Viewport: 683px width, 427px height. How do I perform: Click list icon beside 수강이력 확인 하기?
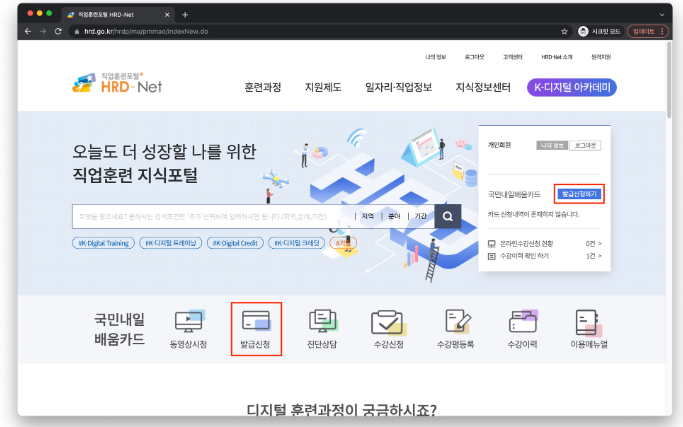(x=492, y=256)
